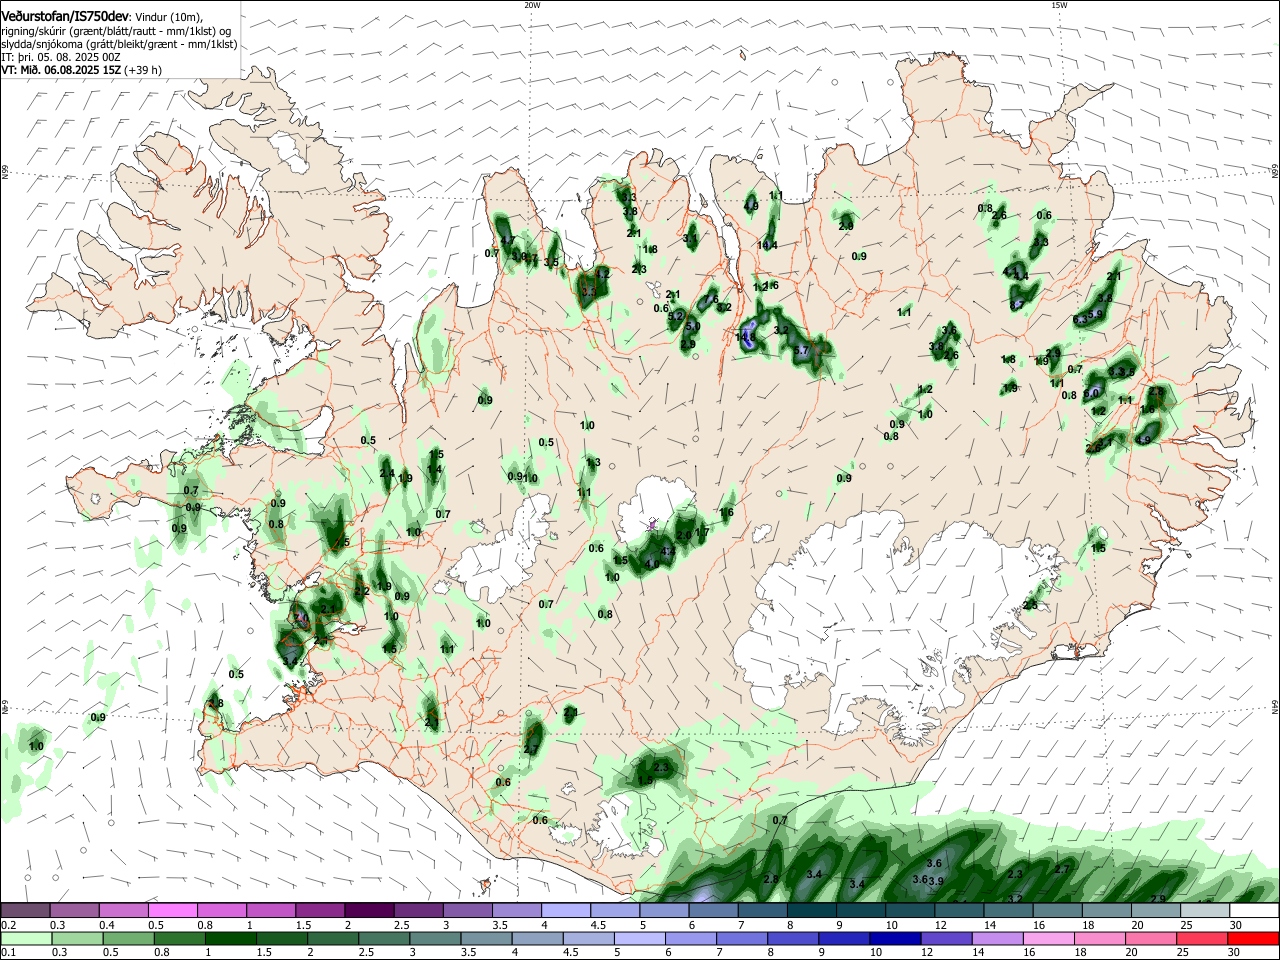The width and height of the screenshot is (1280, 960).
Task: Click the bottom-row green swatch starting at 0.5
Action: pos(129,938)
